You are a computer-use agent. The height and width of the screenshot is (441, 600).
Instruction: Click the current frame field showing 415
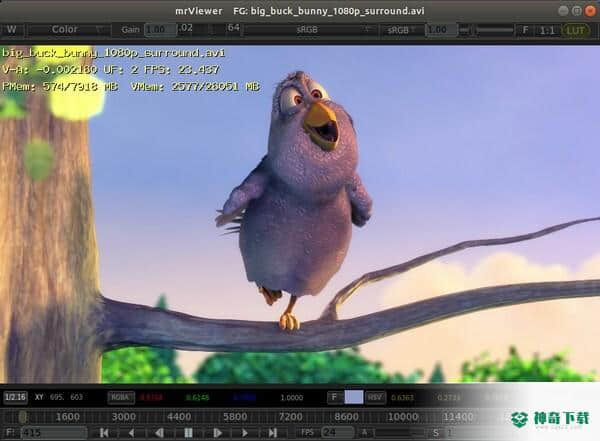coord(53,433)
